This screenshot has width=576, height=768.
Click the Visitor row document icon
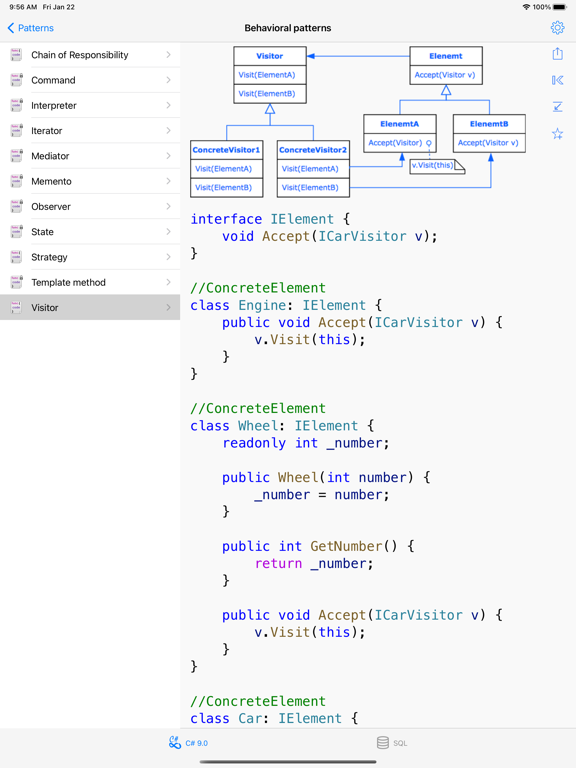tap(17, 308)
